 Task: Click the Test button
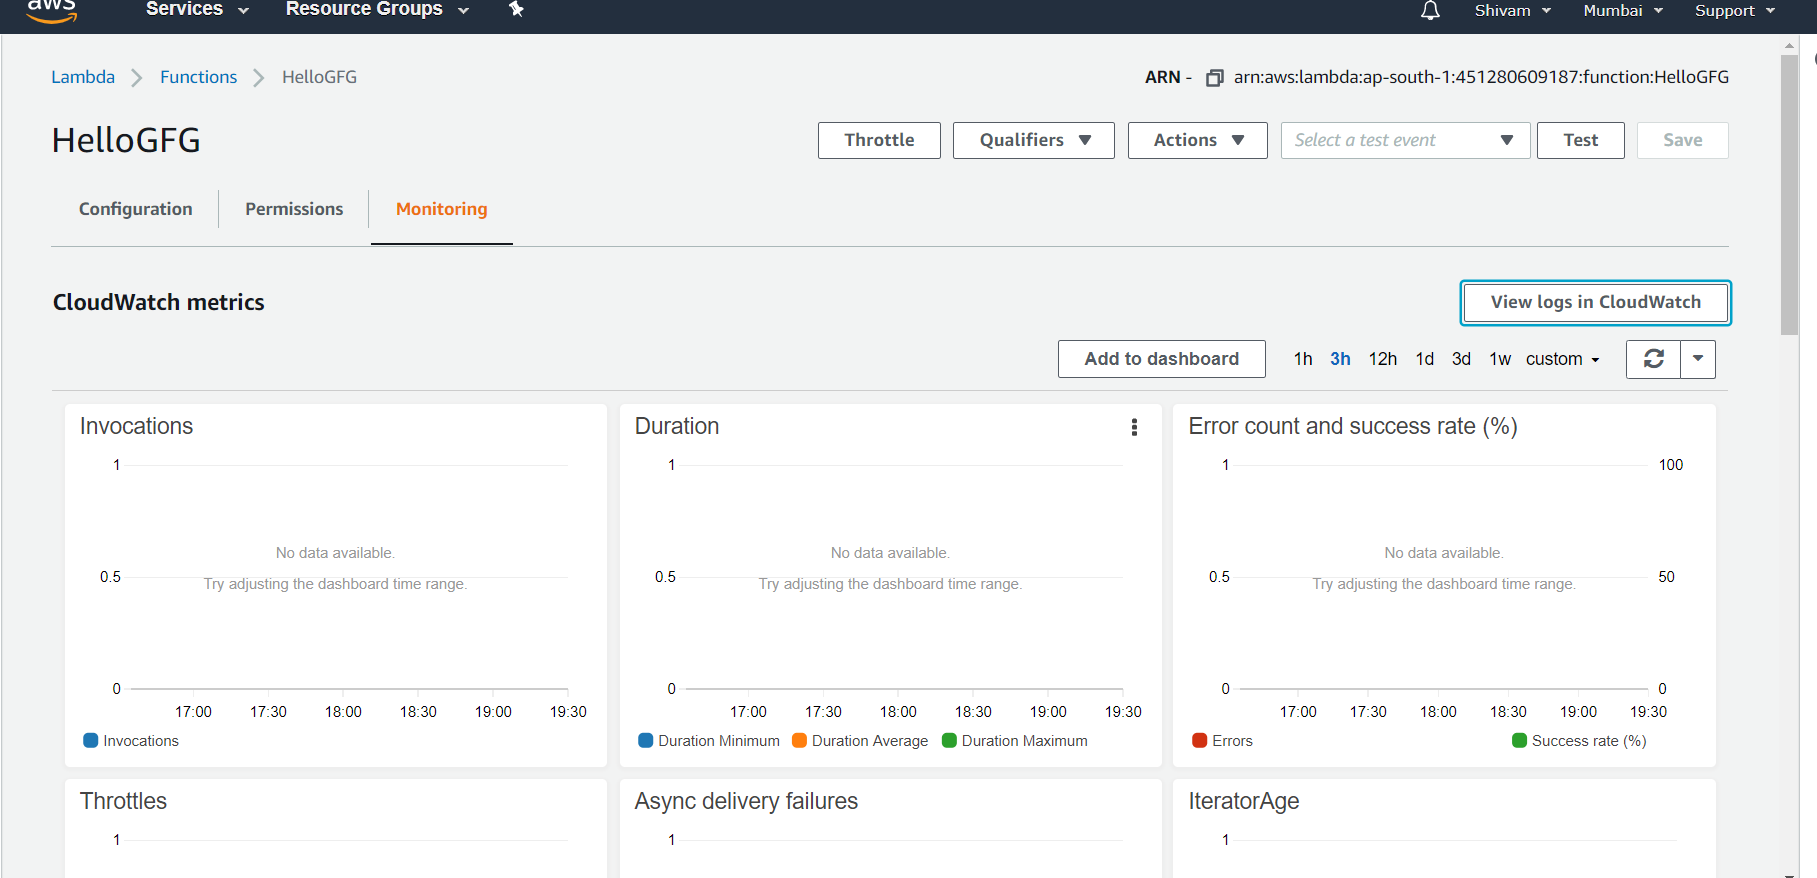[1581, 140]
